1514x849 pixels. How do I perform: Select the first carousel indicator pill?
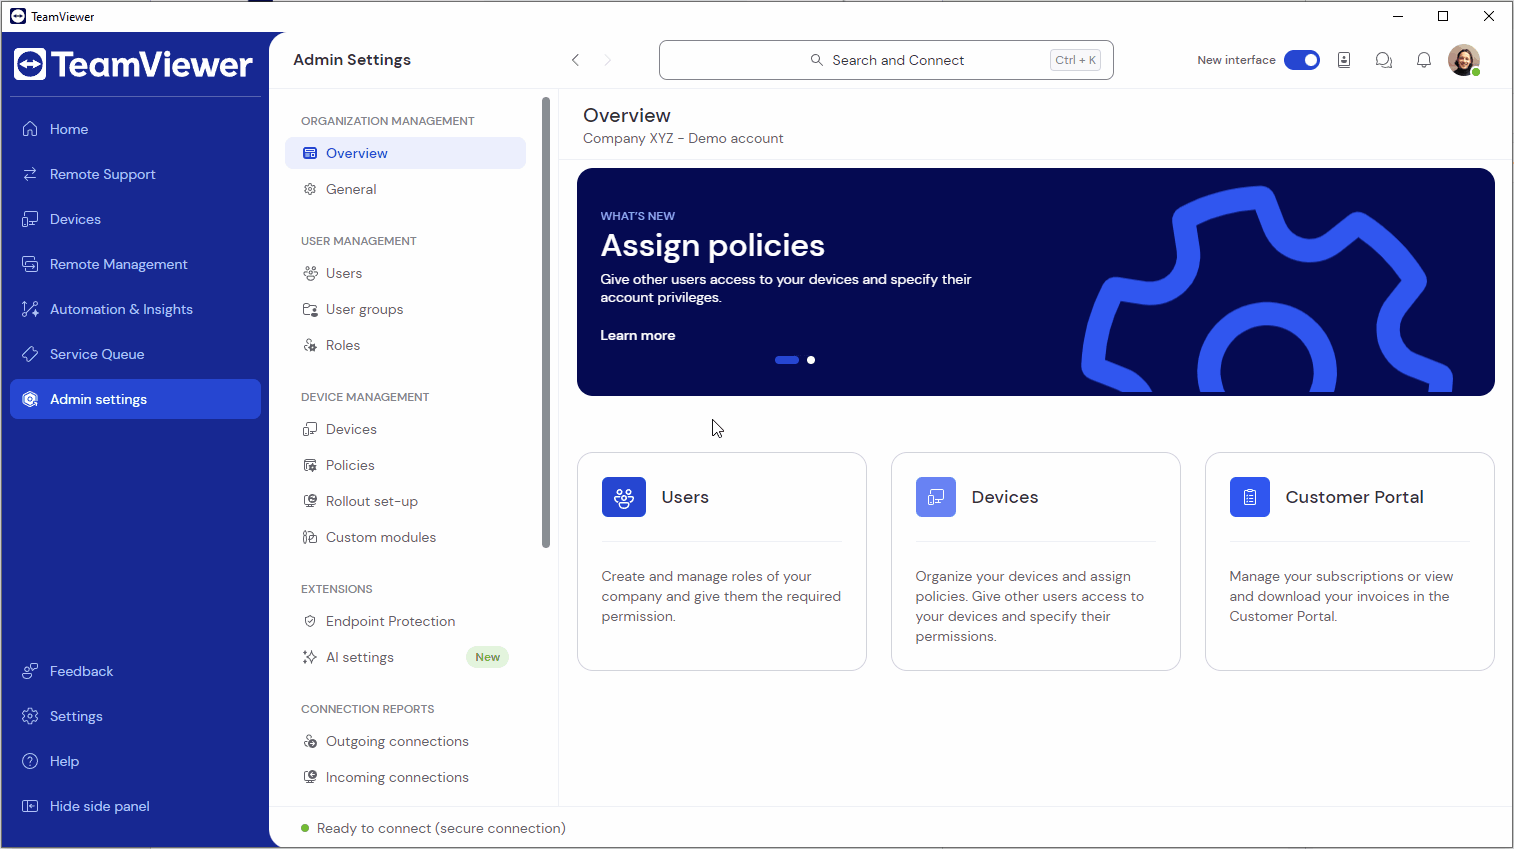click(x=787, y=360)
